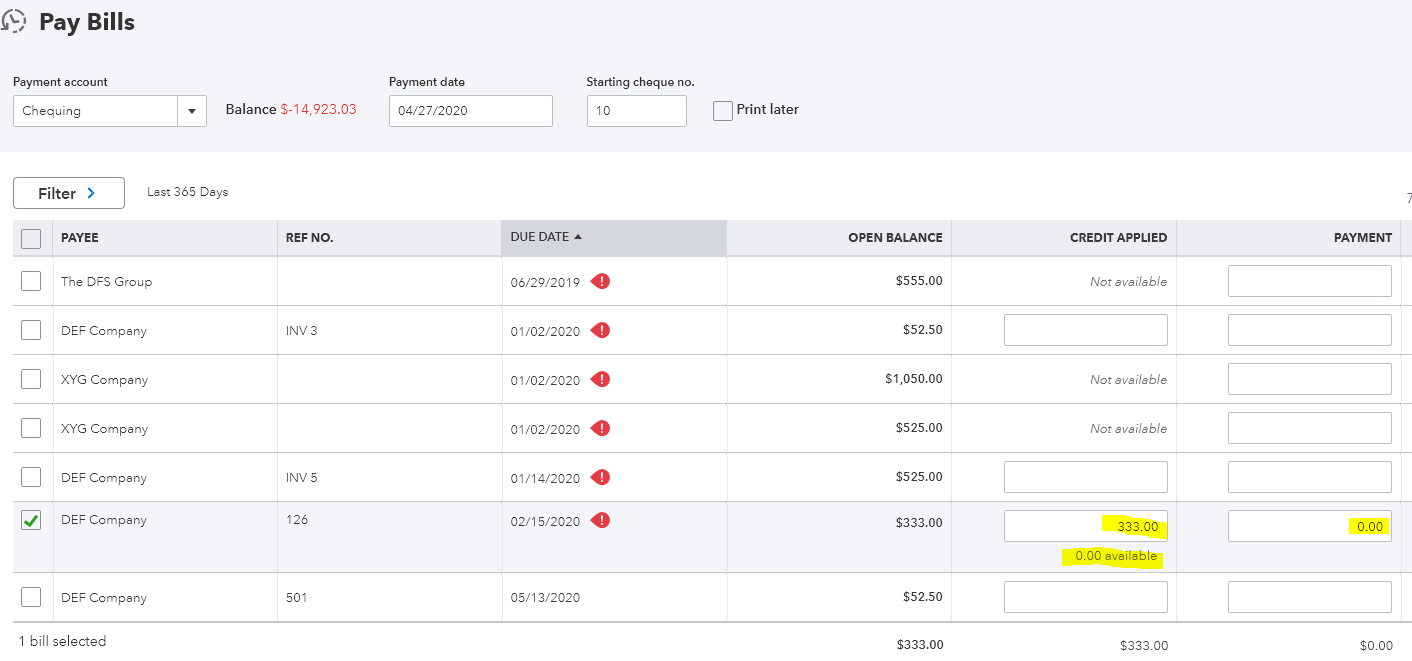This screenshot has height=661, width=1412.
Task: Click Credit Applied field for INV 3
Action: point(1085,330)
